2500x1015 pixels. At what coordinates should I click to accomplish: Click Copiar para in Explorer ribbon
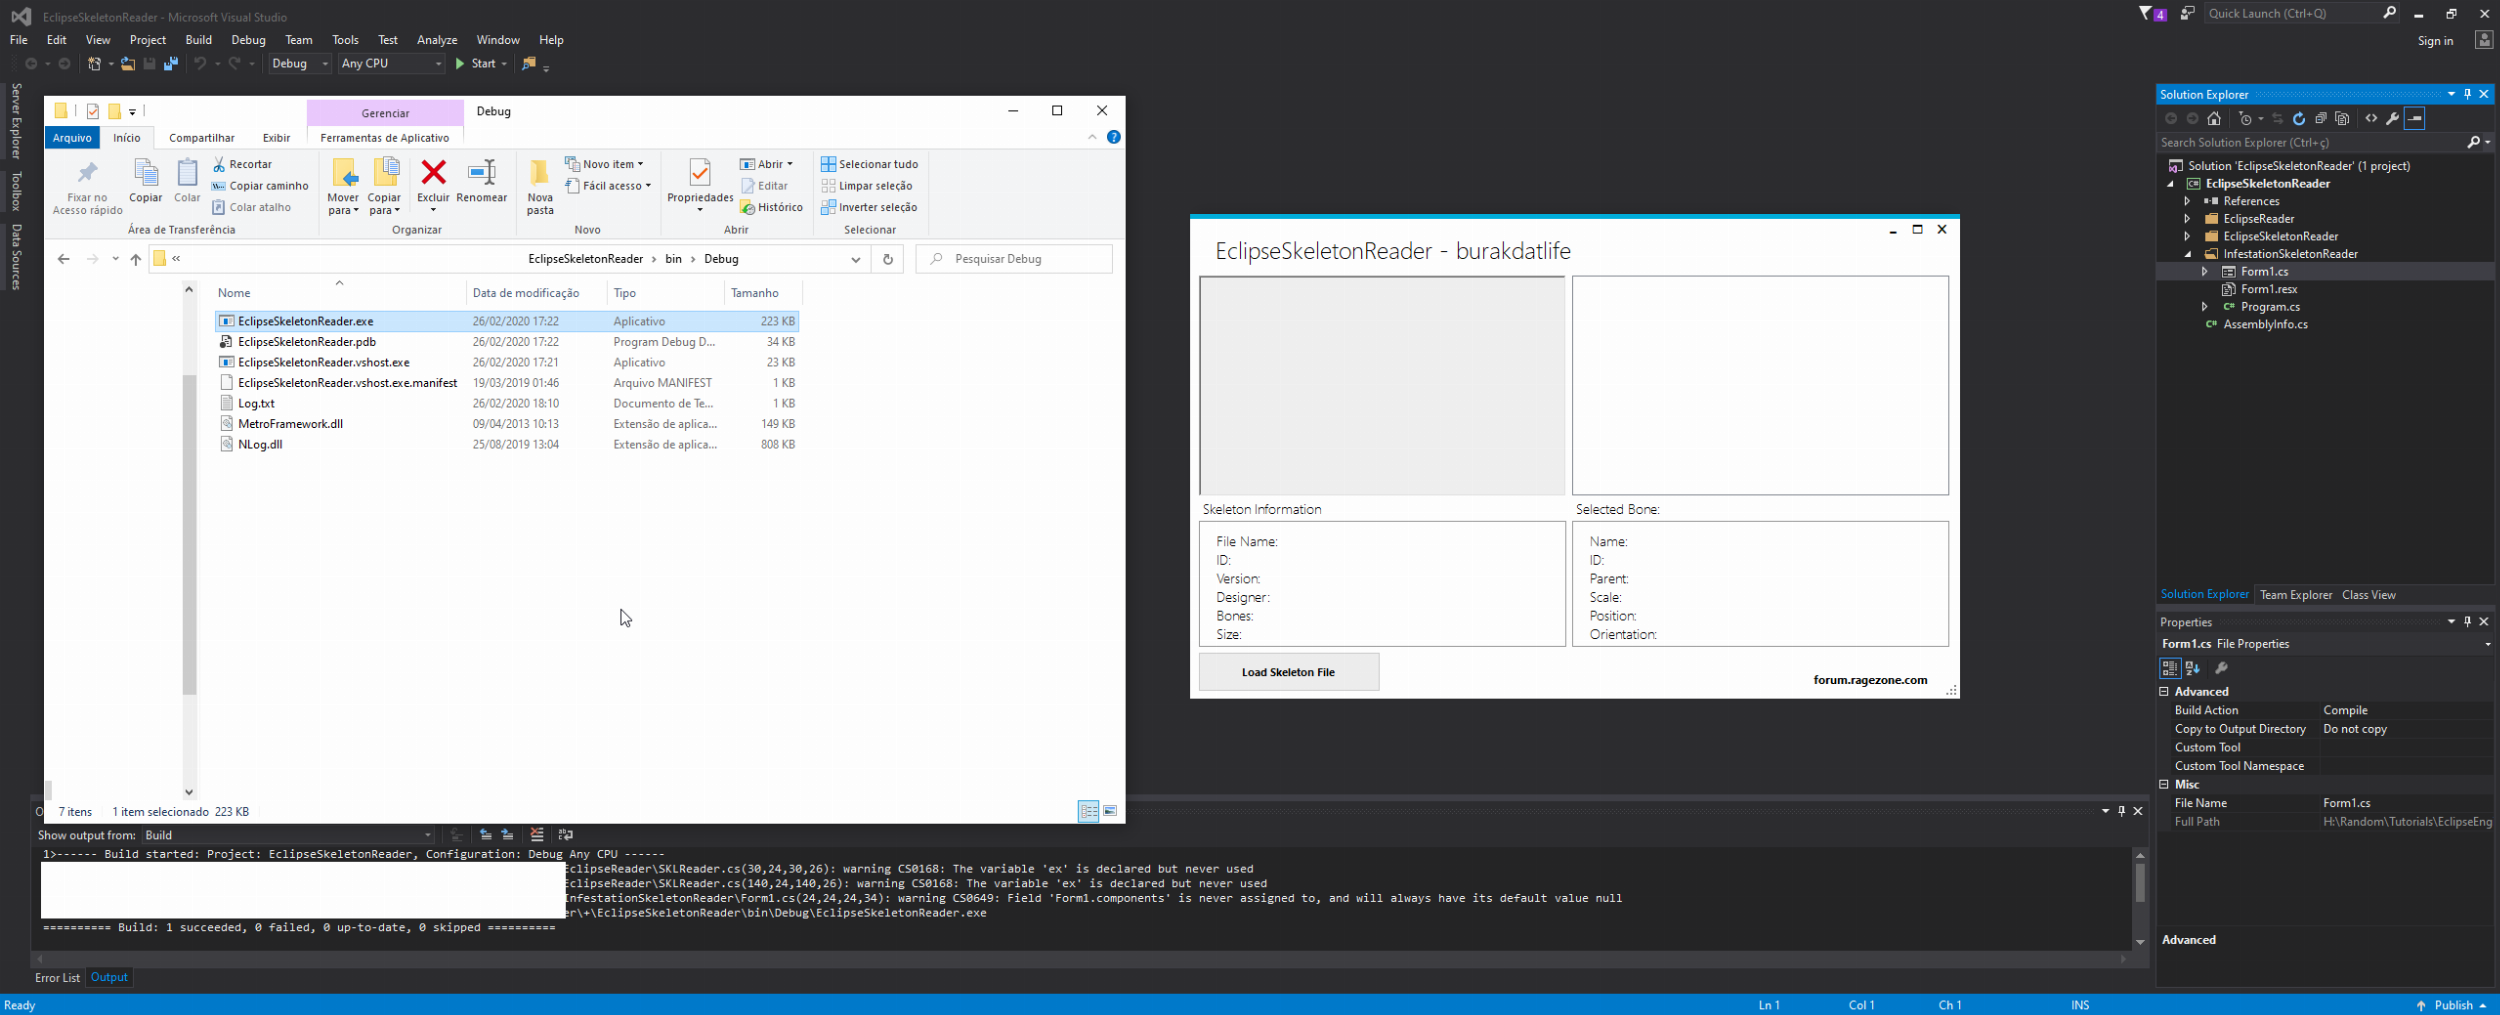click(384, 186)
